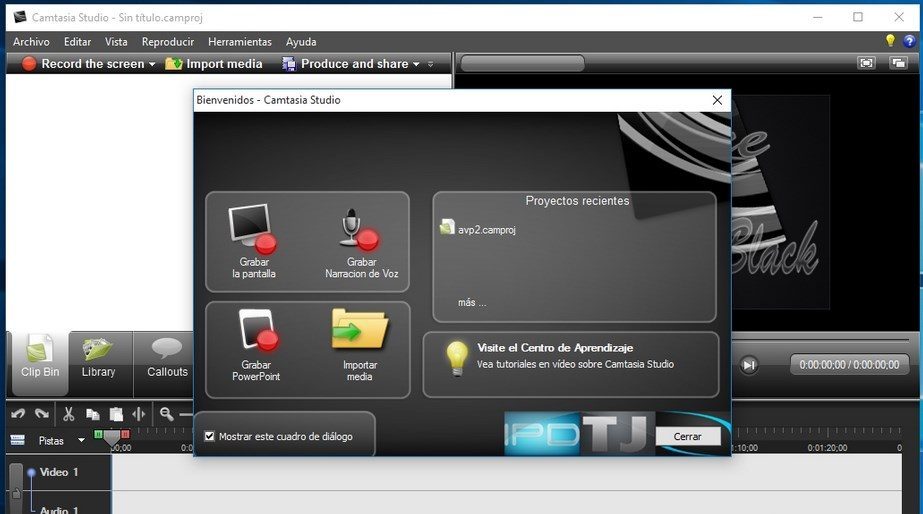Open the Clip Bin tab
The height and width of the screenshot is (514, 923).
click(39, 362)
